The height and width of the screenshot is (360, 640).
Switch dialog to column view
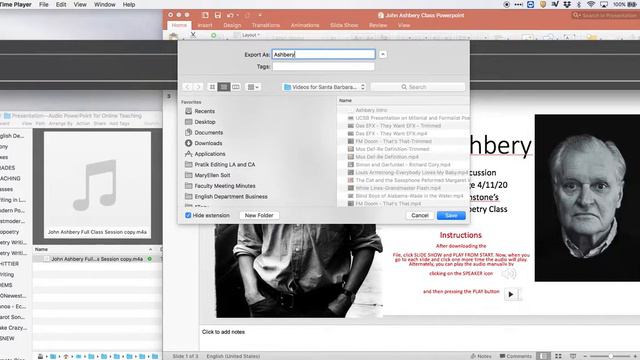click(236, 87)
